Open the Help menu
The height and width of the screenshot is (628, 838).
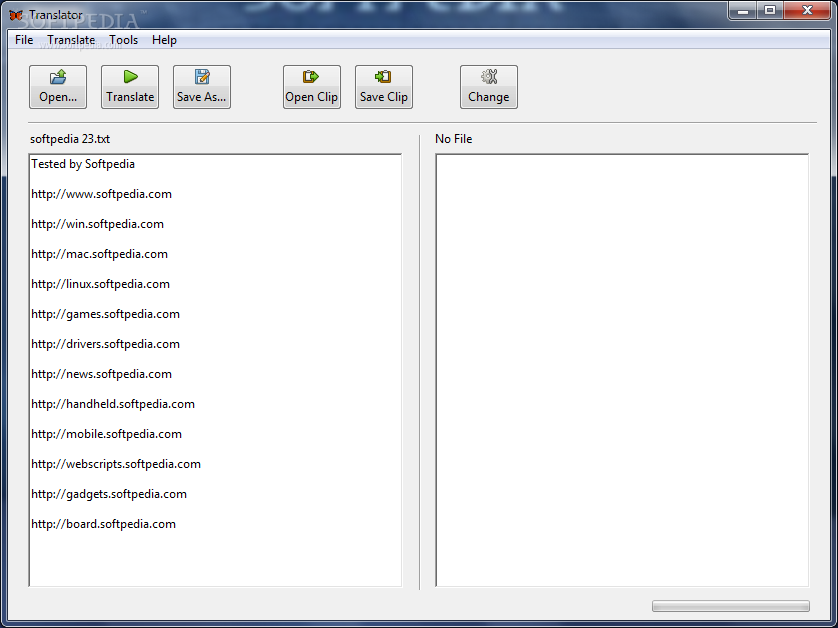164,40
